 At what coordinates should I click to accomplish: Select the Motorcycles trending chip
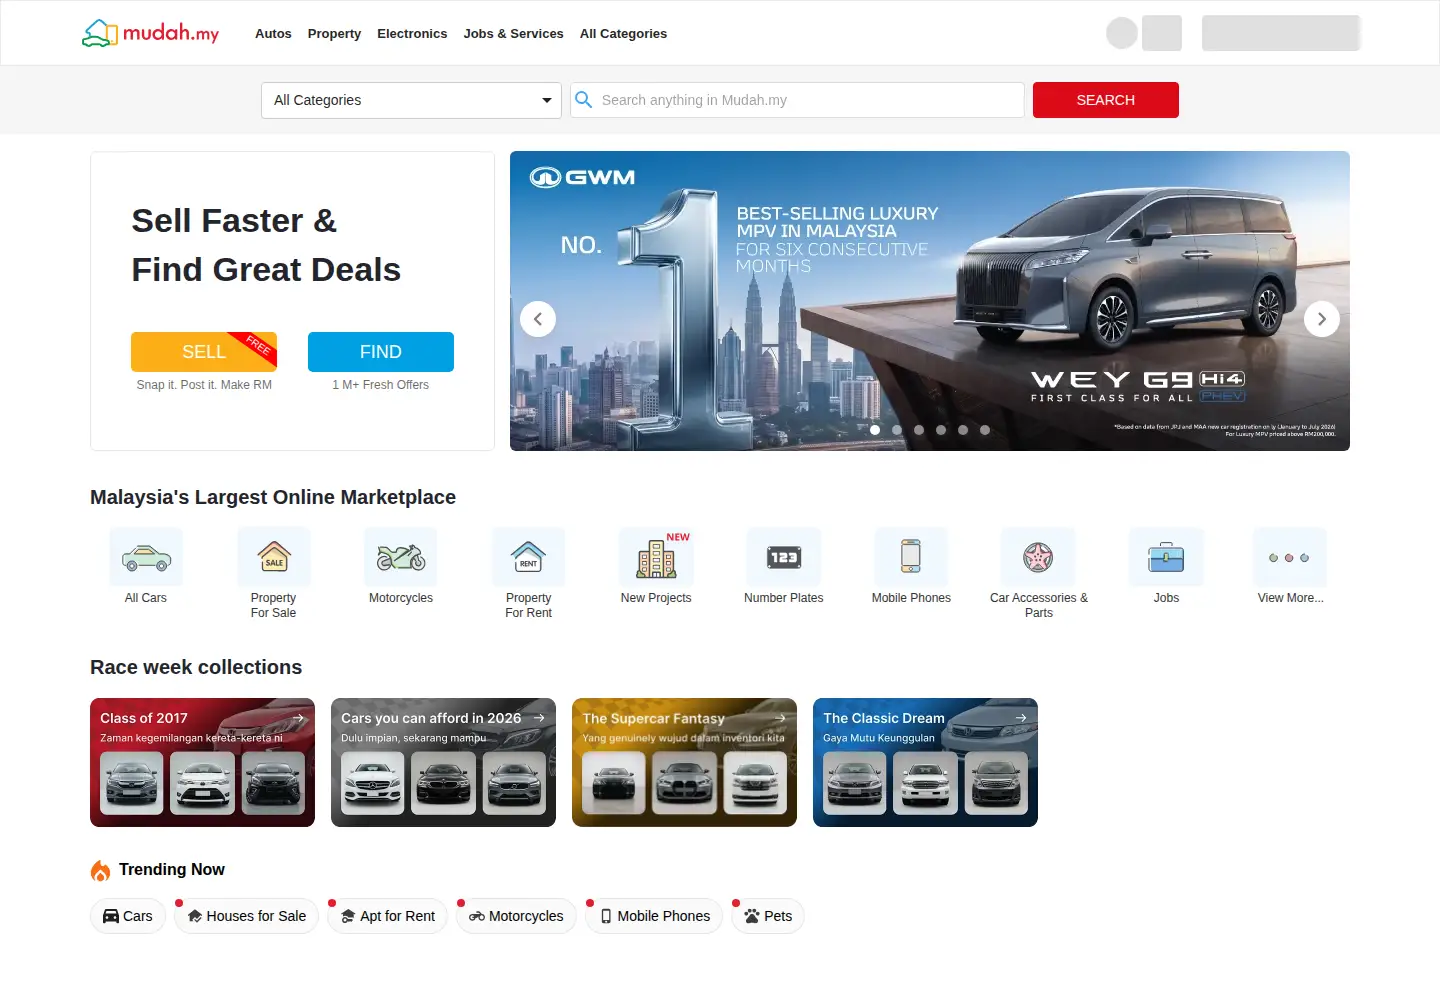(x=516, y=916)
